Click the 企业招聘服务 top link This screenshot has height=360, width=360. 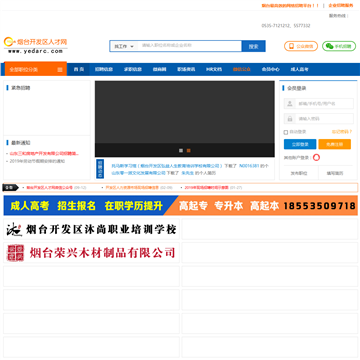[341, 5]
